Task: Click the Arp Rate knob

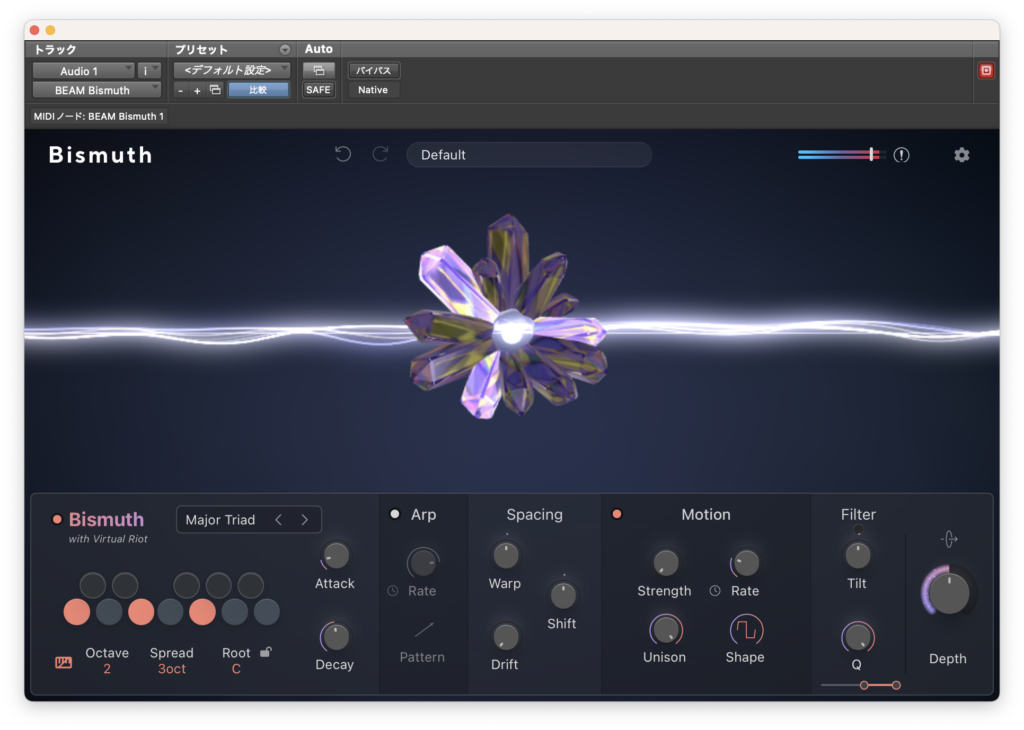Action: coord(423,563)
